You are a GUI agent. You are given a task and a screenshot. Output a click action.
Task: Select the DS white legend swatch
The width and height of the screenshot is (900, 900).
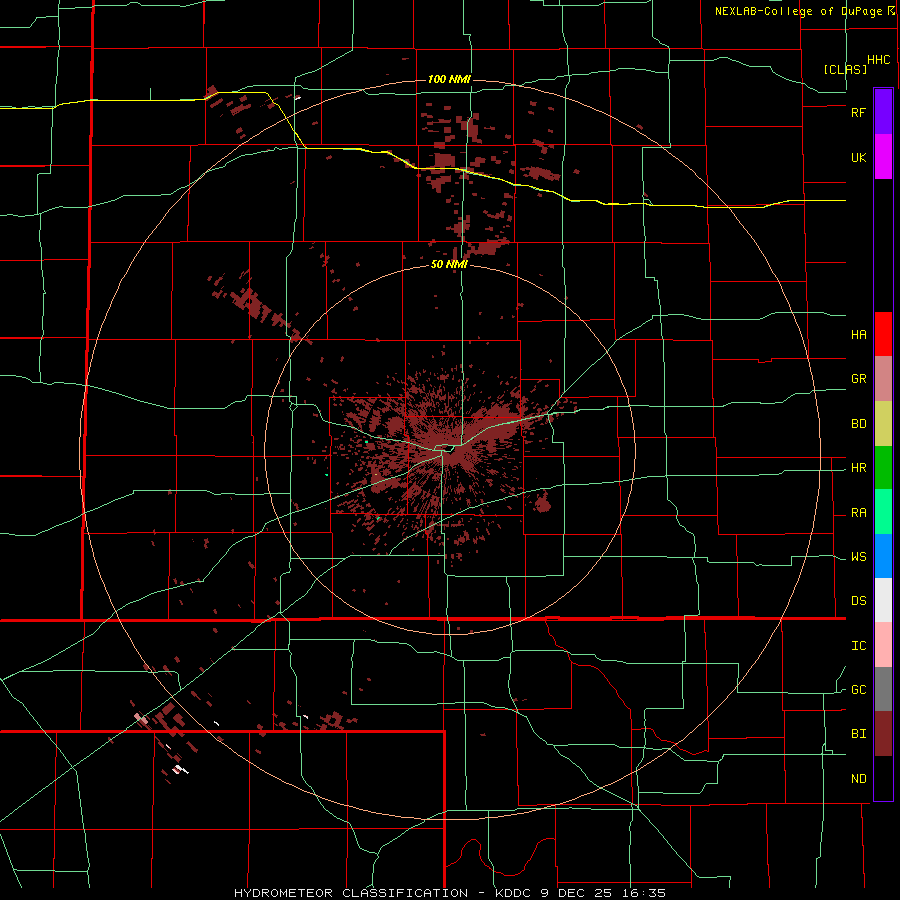click(883, 600)
